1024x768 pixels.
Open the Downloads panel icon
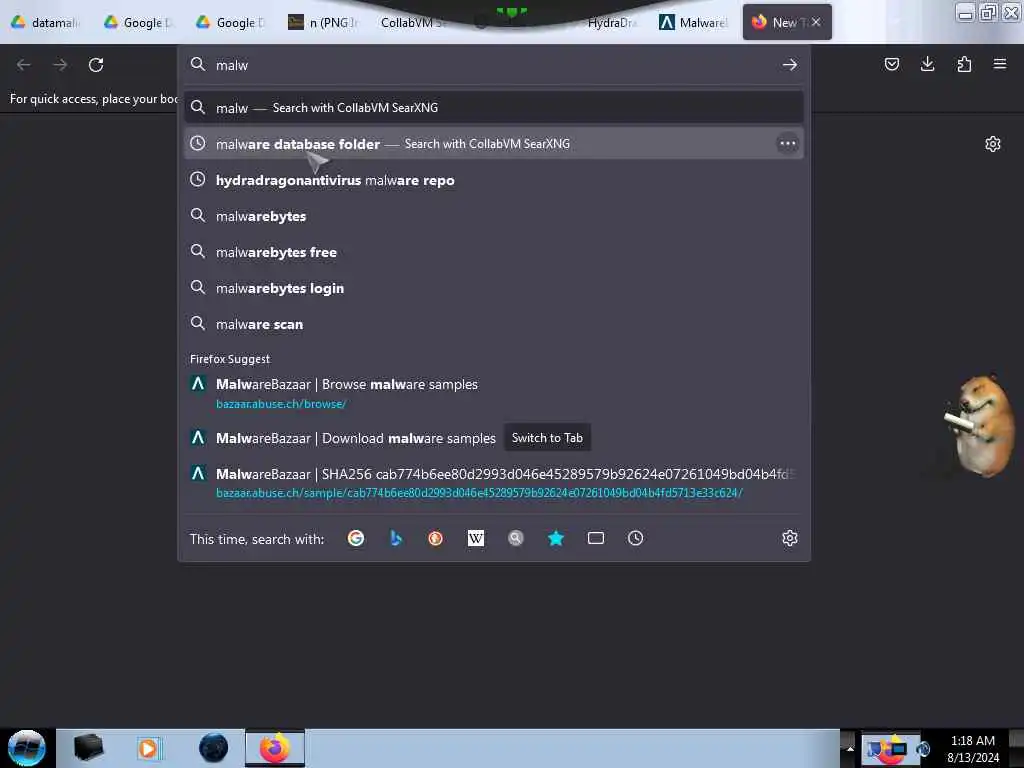tap(927, 64)
